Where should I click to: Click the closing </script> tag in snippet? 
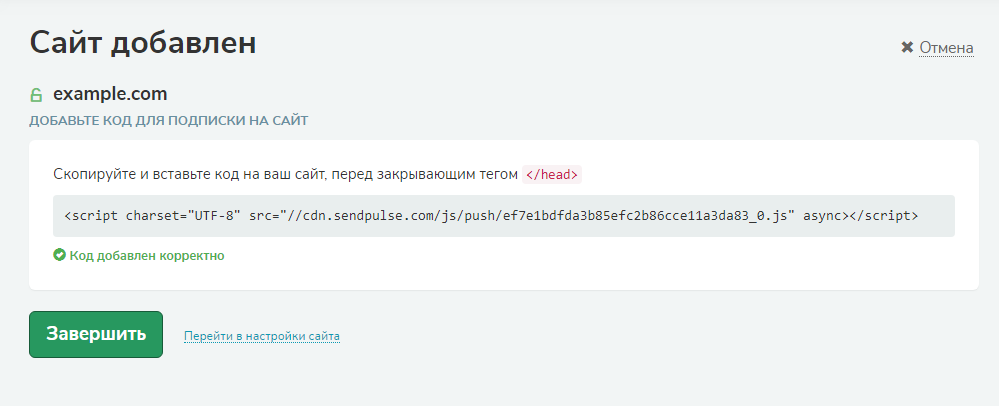click(884, 215)
